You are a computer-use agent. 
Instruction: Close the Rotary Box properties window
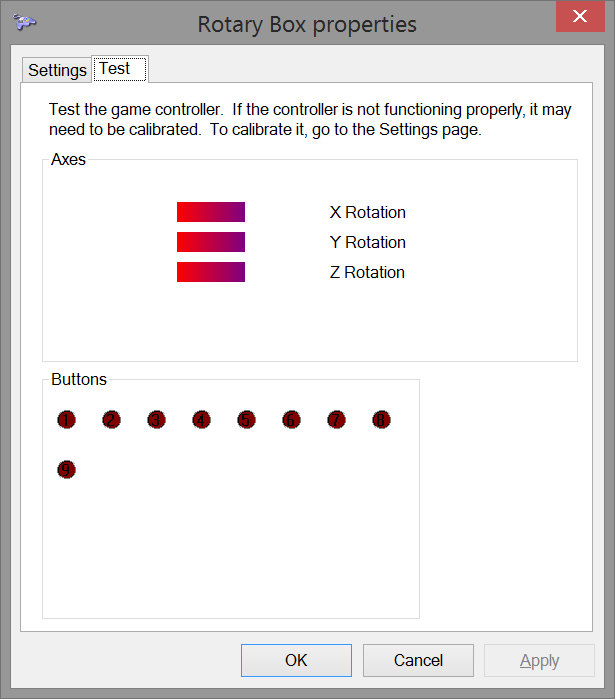[x=580, y=16]
